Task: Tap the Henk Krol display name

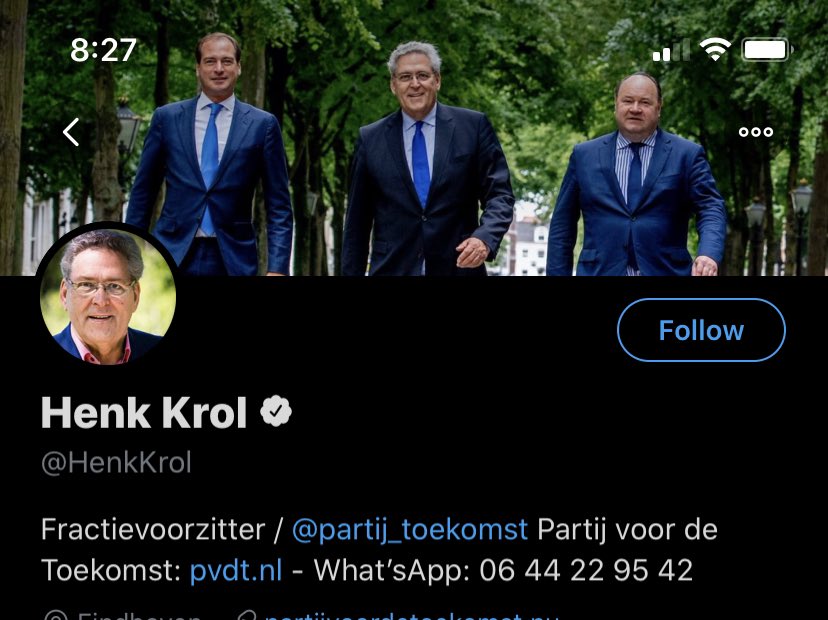Action: coord(144,412)
